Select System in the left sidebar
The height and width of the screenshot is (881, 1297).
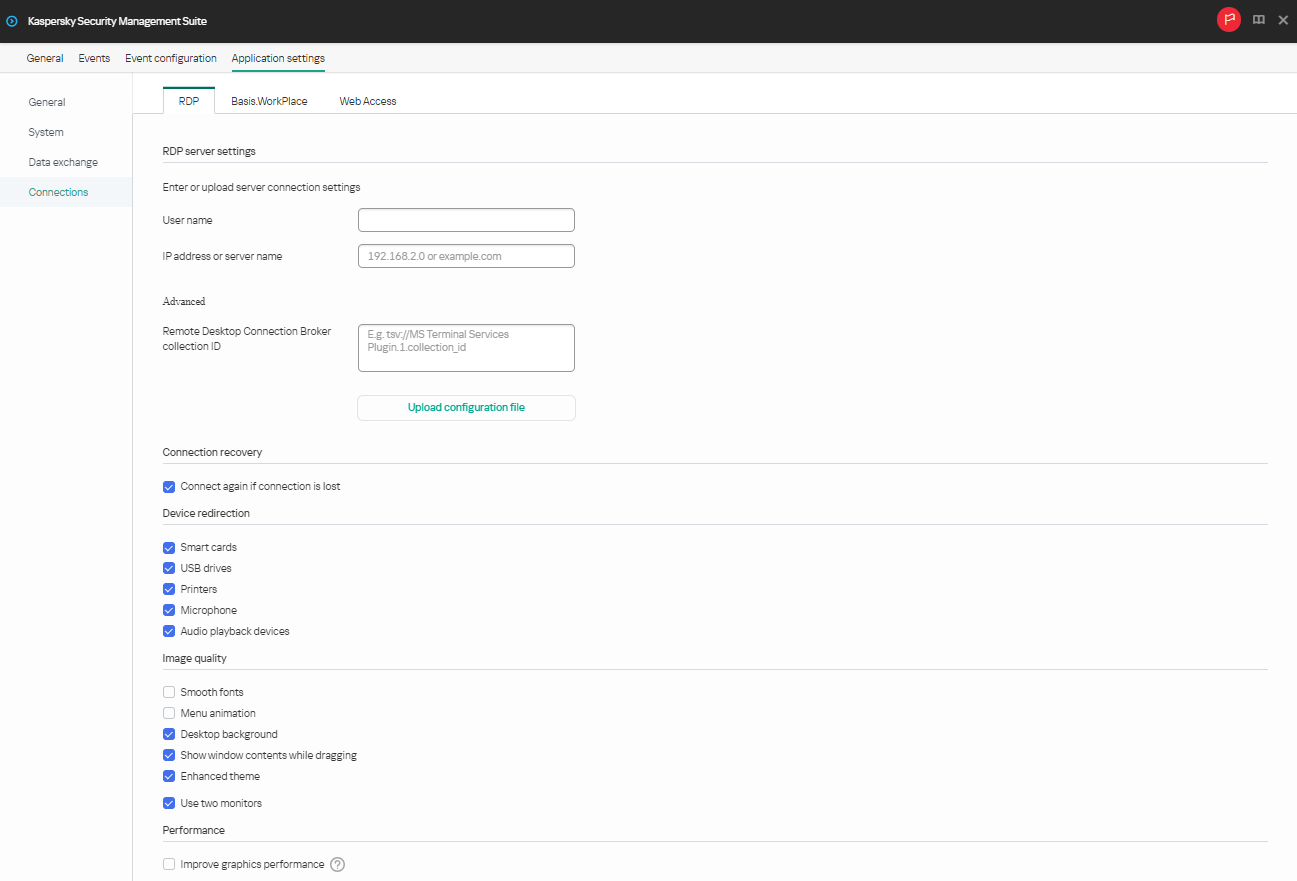pos(45,131)
